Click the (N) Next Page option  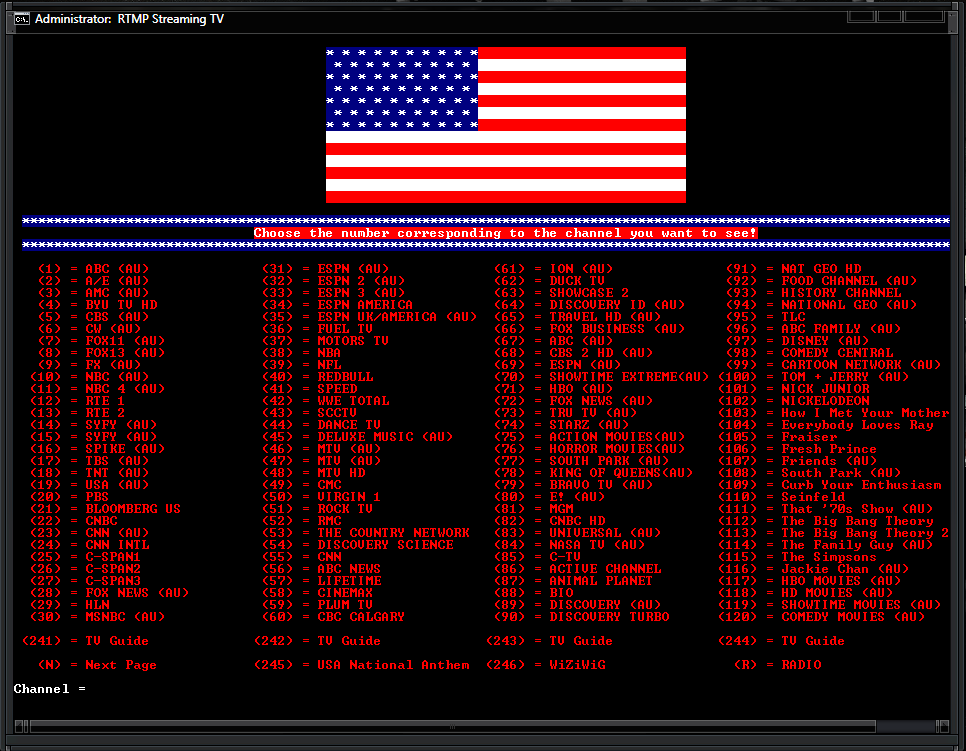click(98, 665)
